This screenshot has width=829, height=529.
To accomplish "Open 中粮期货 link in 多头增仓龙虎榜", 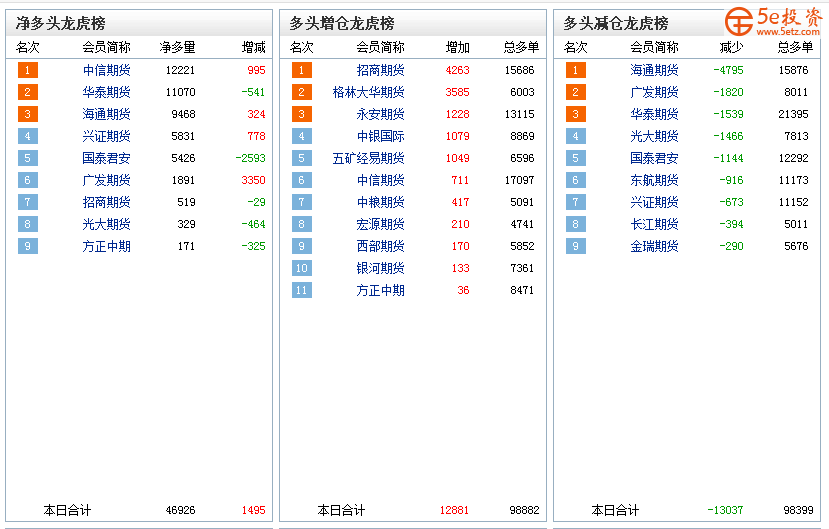I will [x=381, y=202].
